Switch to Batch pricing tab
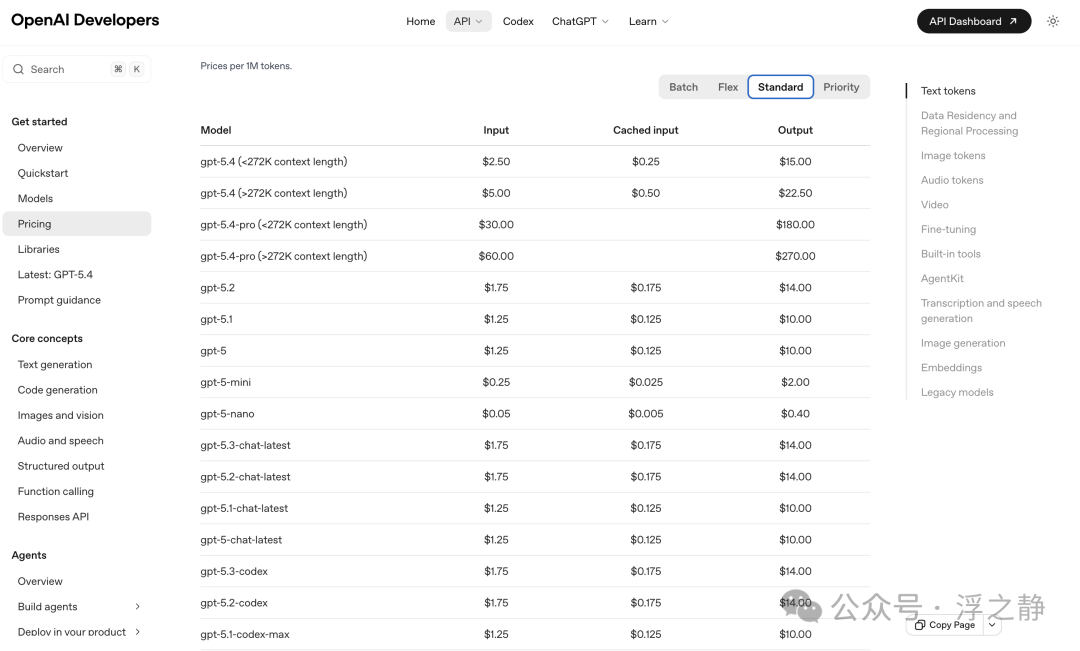The height and width of the screenshot is (651, 1080). [x=683, y=87]
